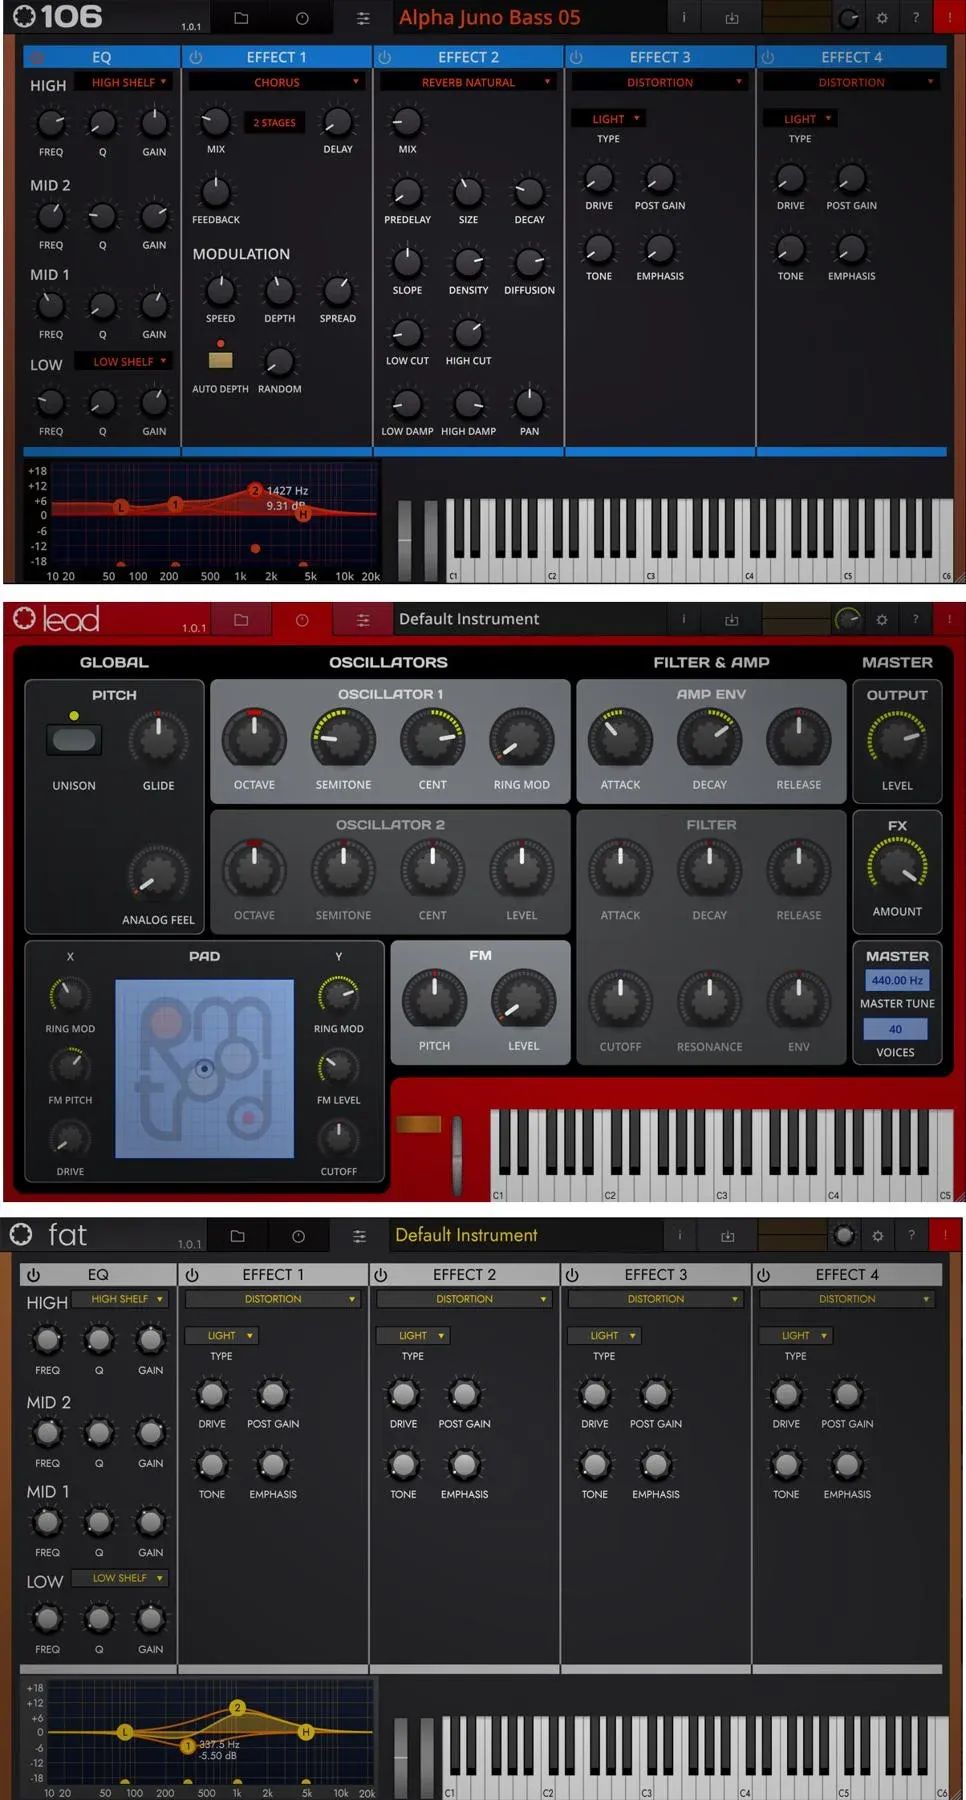Open the sliders settings icon in fat plugin
The image size is (966, 1800).
(359, 1237)
